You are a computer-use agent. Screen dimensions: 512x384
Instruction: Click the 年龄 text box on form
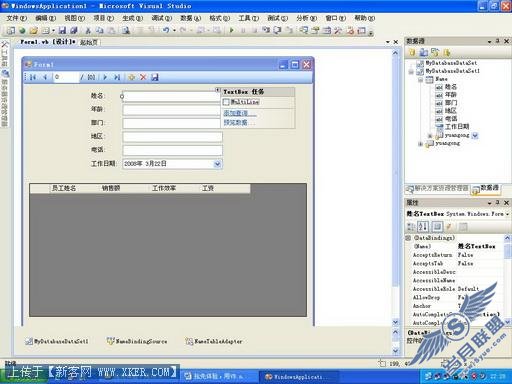(x=171, y=110)
